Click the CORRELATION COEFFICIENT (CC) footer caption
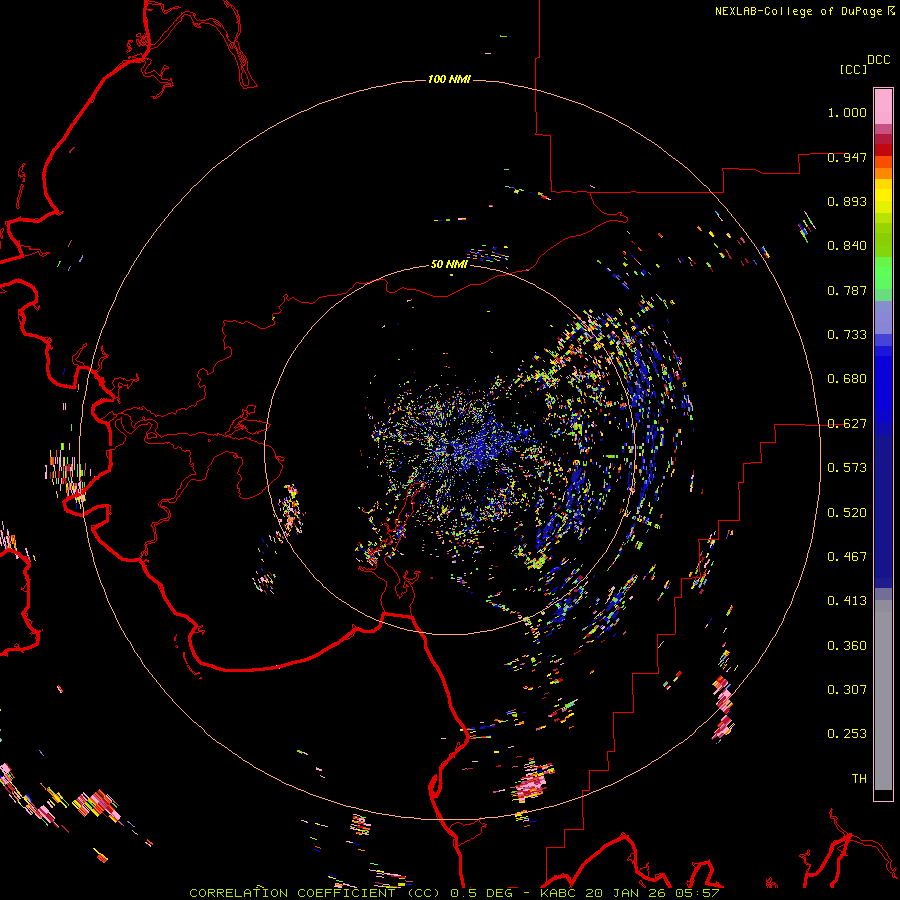 point(315,893)
